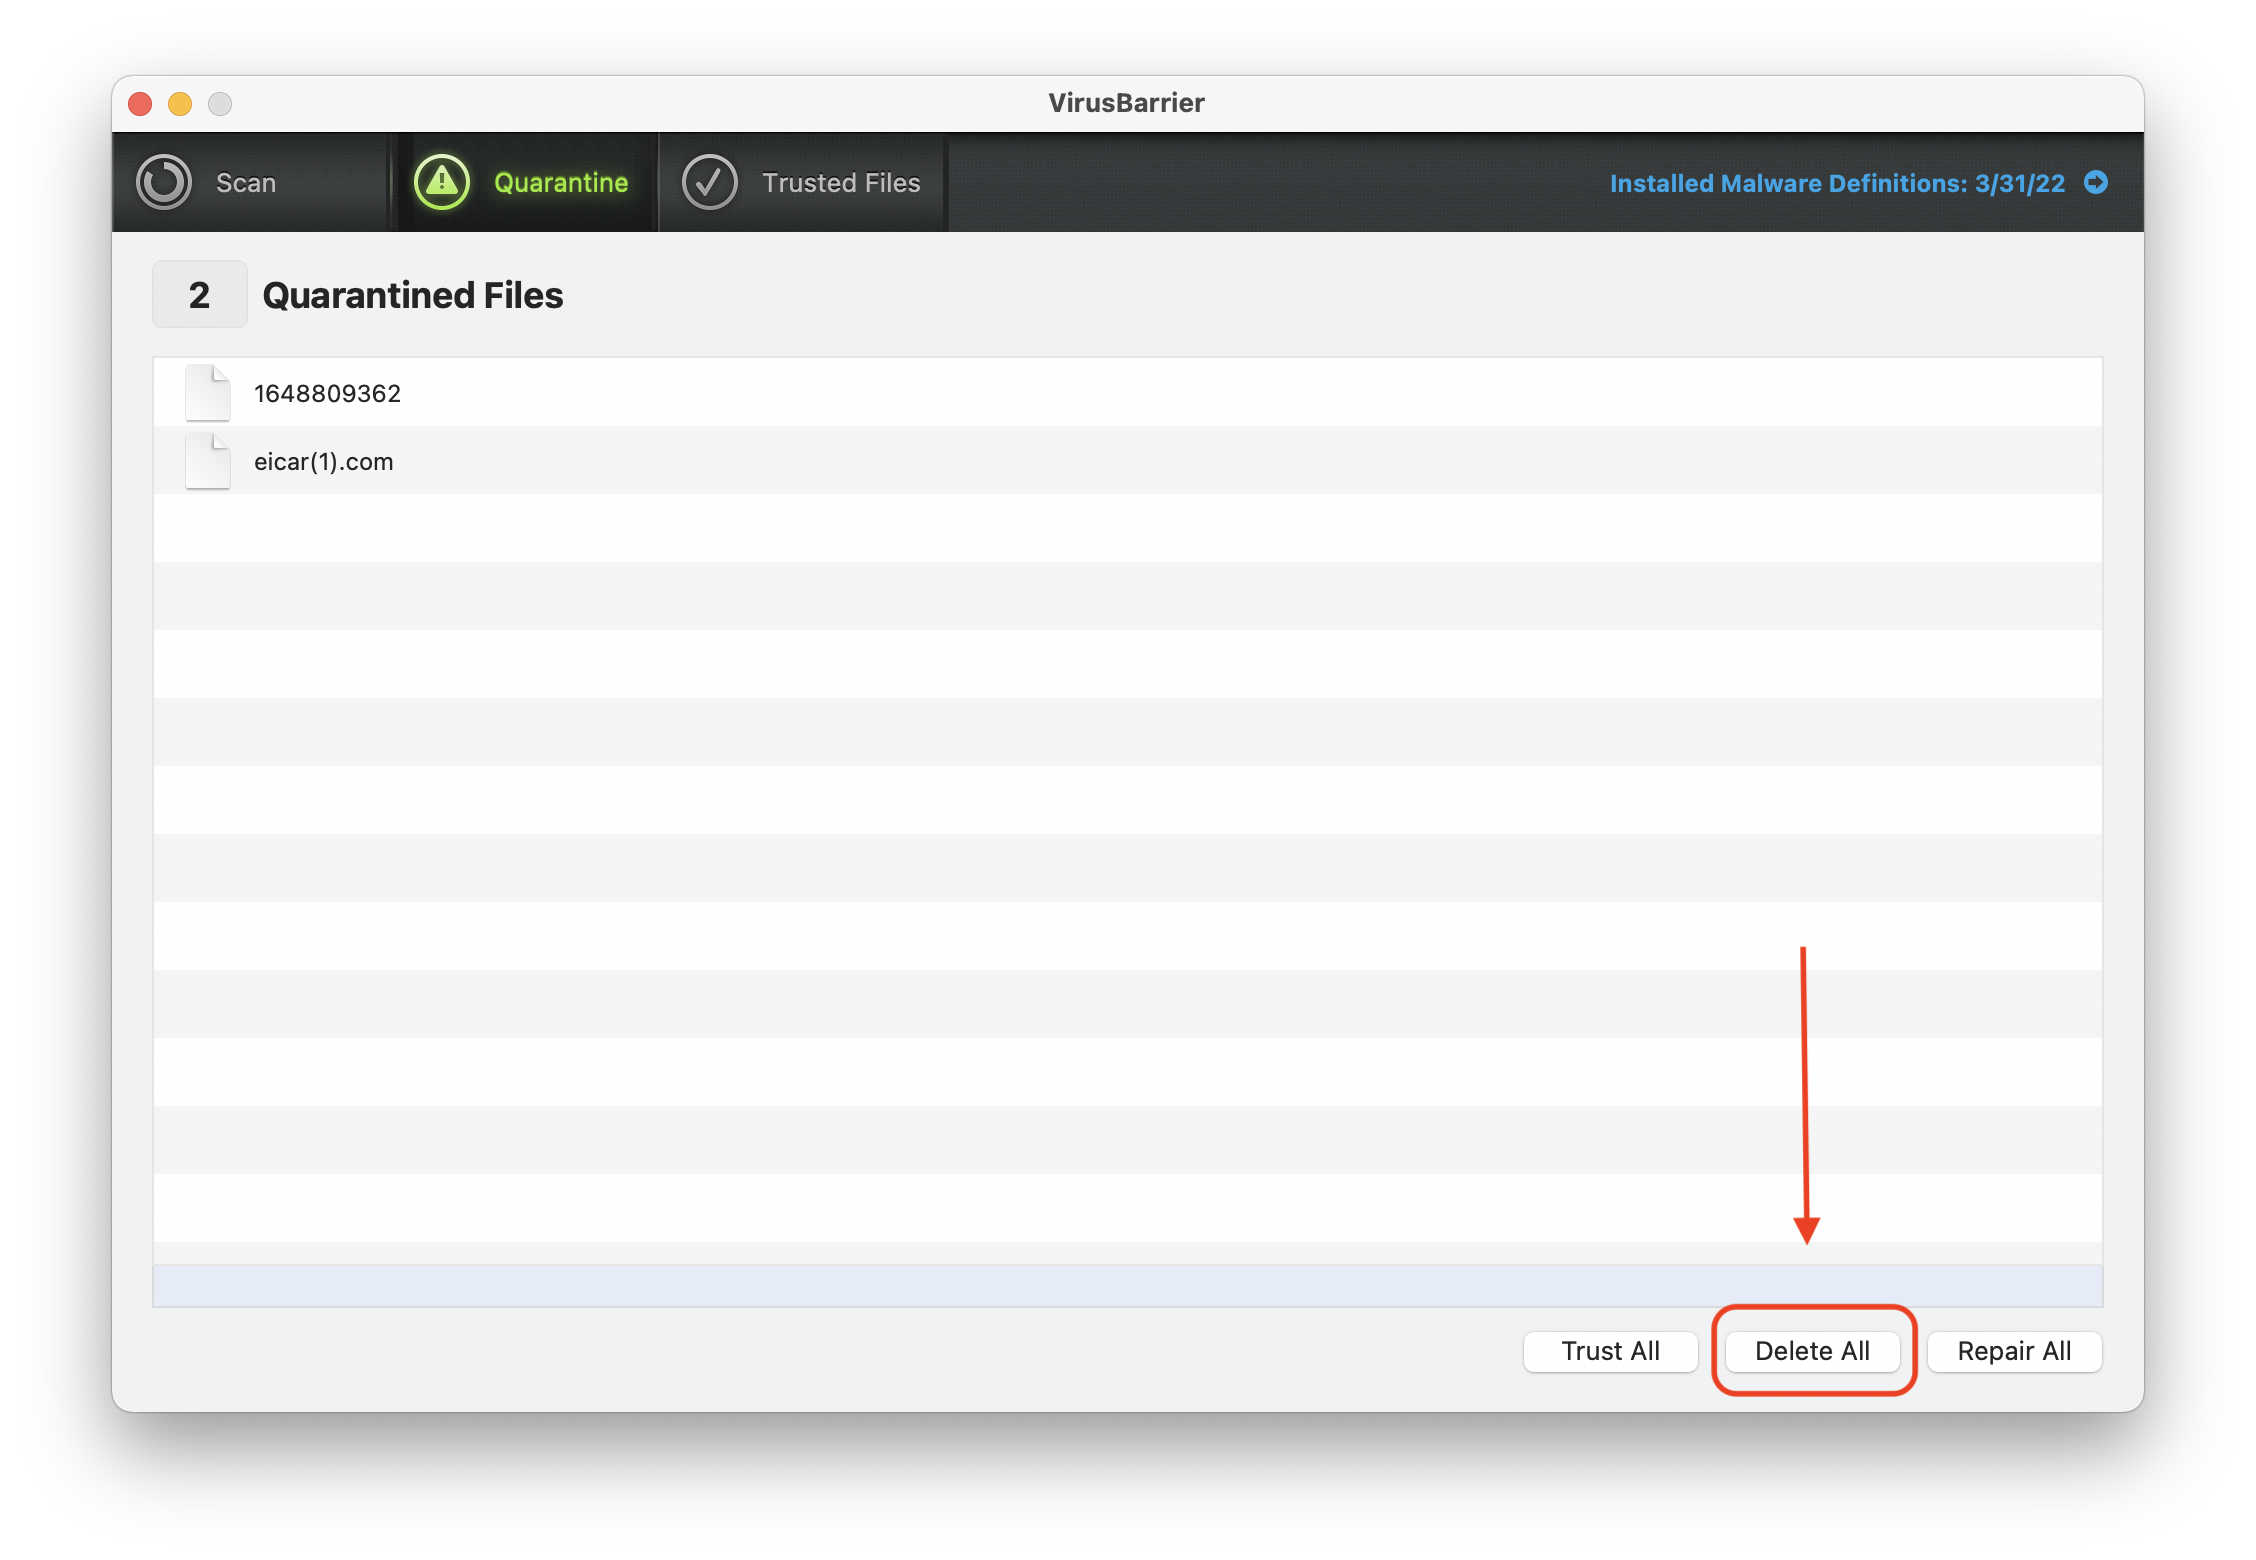Screen dimensions: 2256x1560
Task: Click Trust All button
Action: tap(1610, 1351)
